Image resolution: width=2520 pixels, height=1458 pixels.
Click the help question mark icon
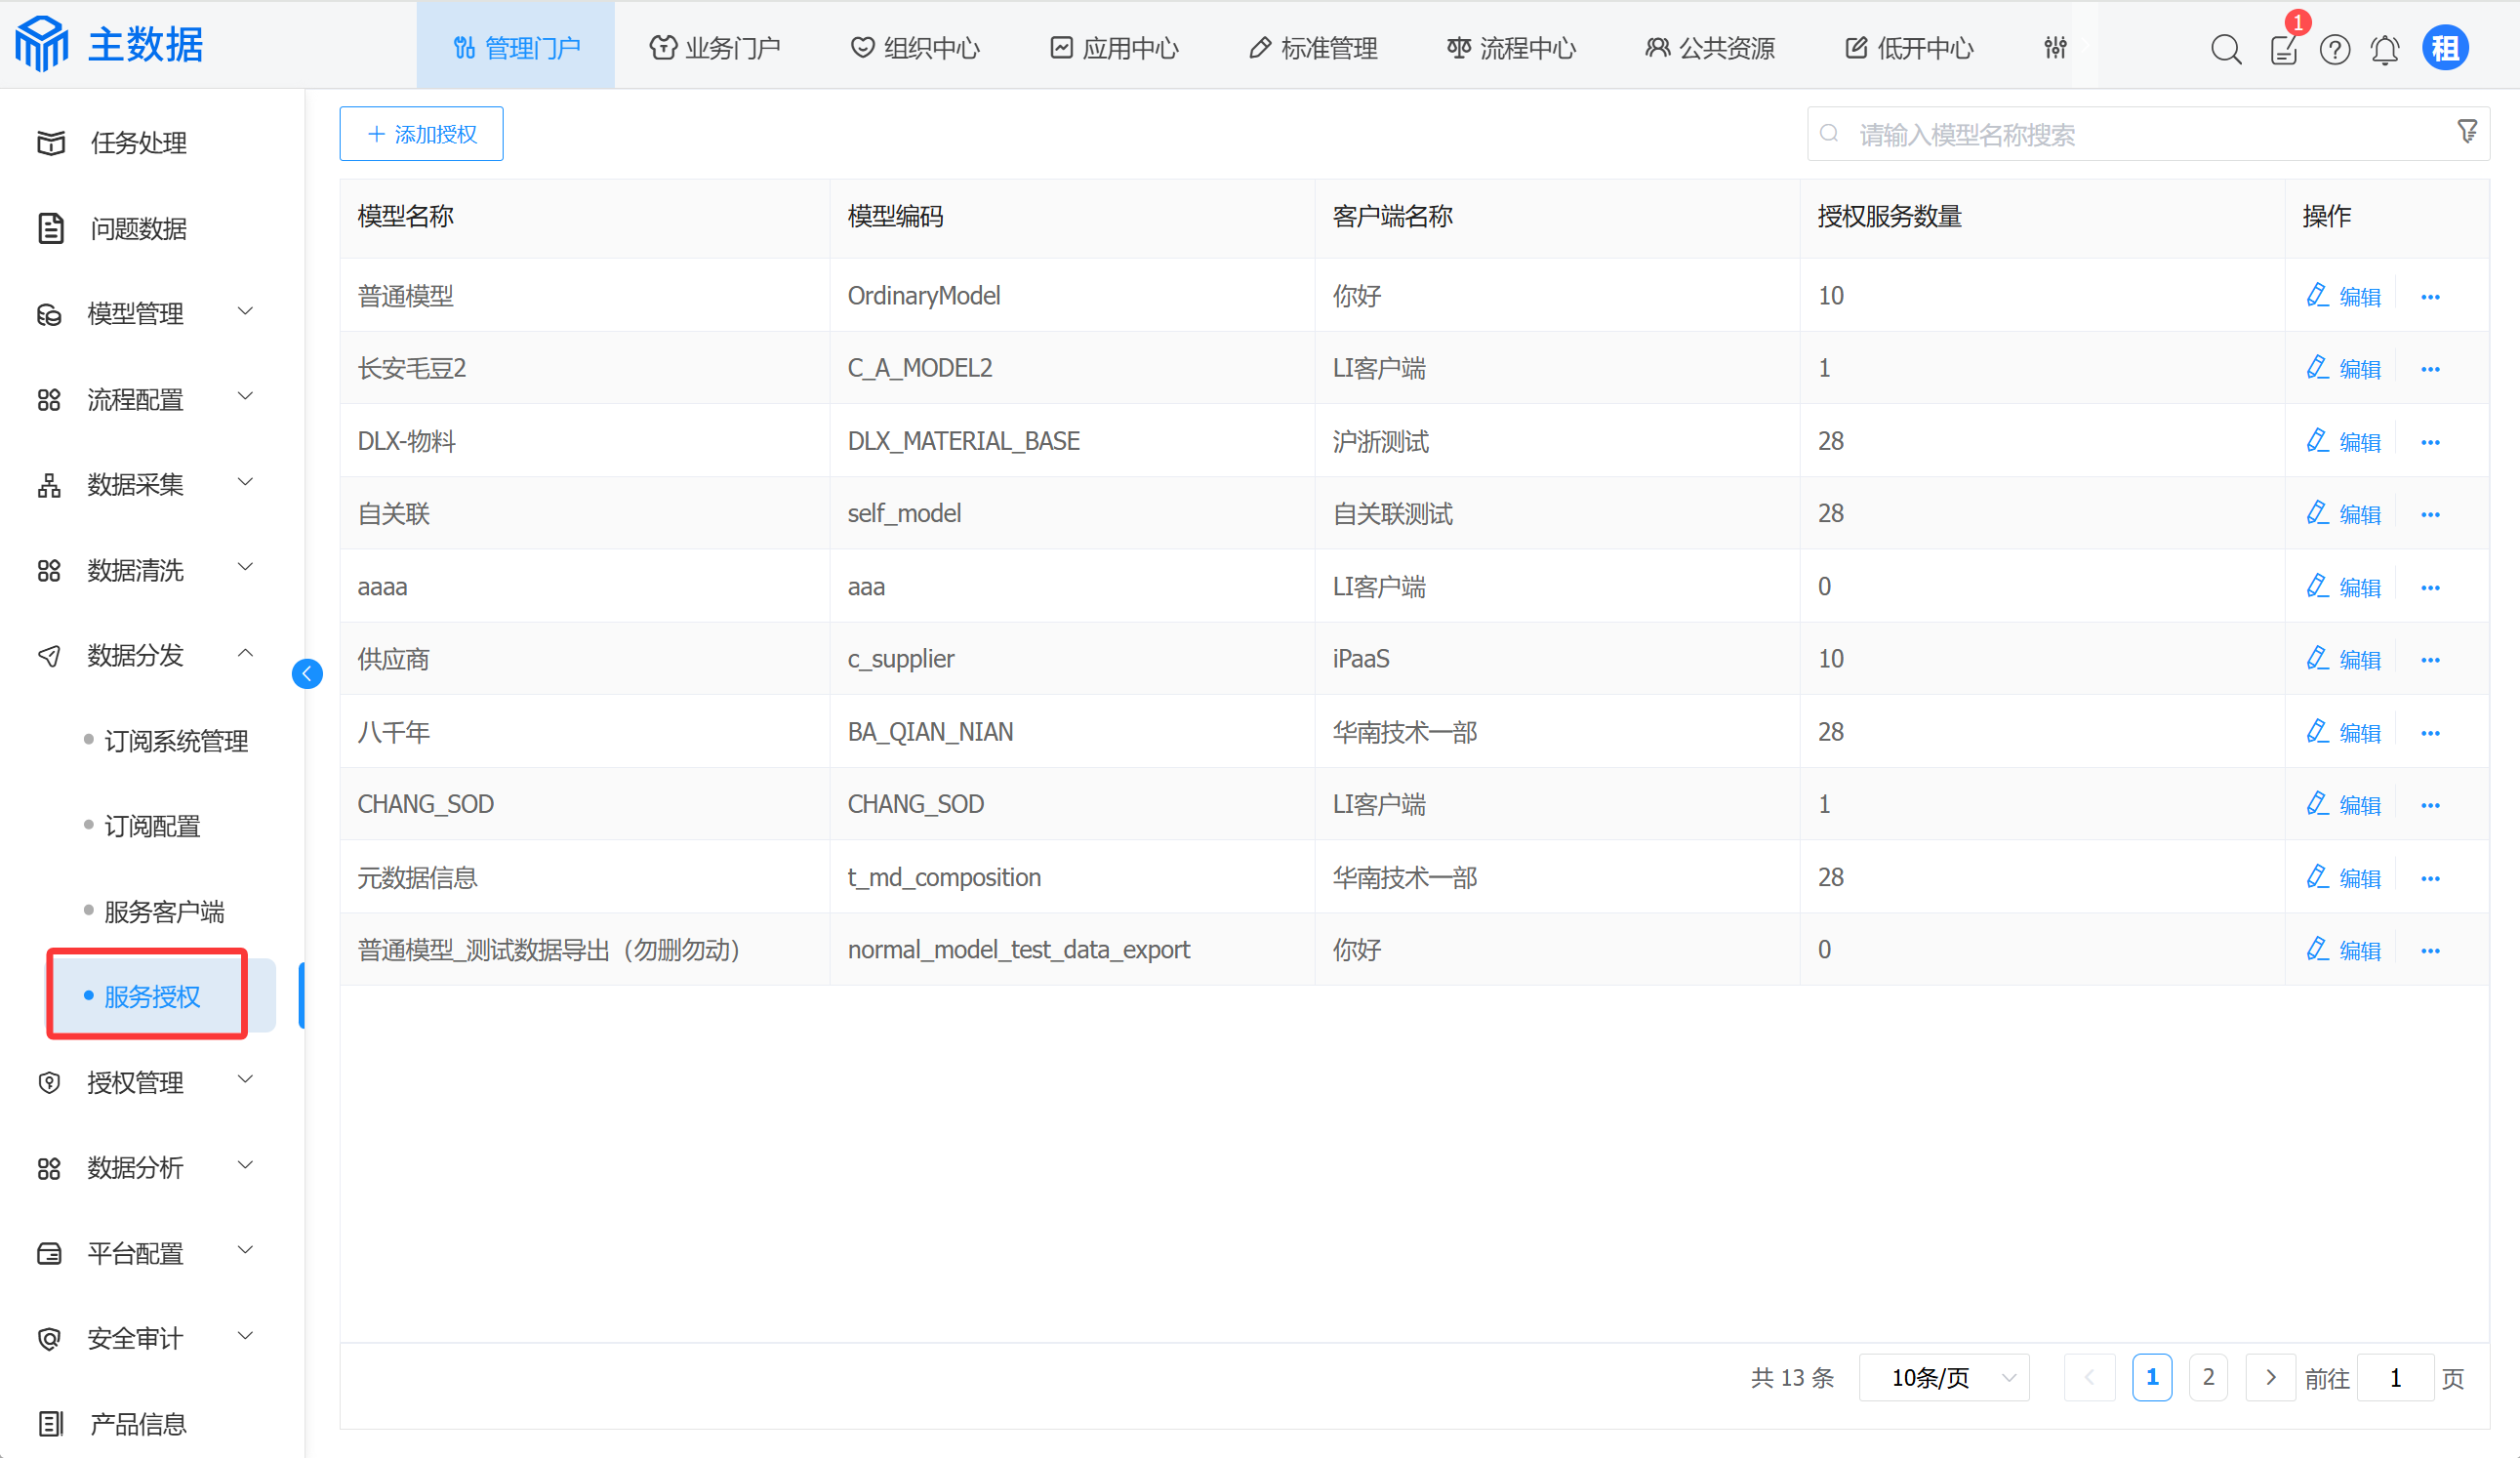(x=2334, y=48)
